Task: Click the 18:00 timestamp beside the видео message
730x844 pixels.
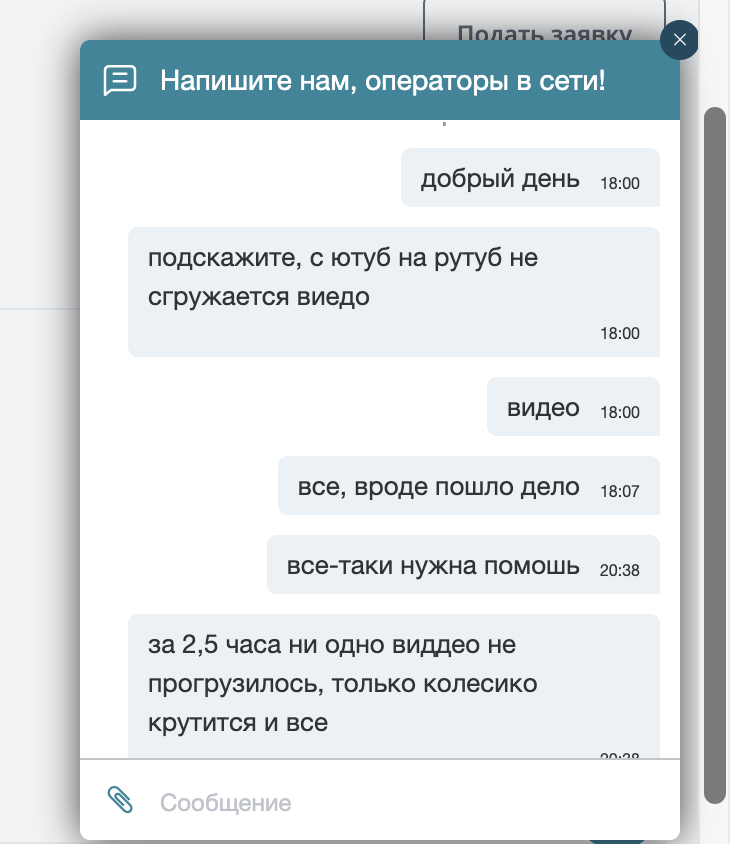Action: point(619,412)
